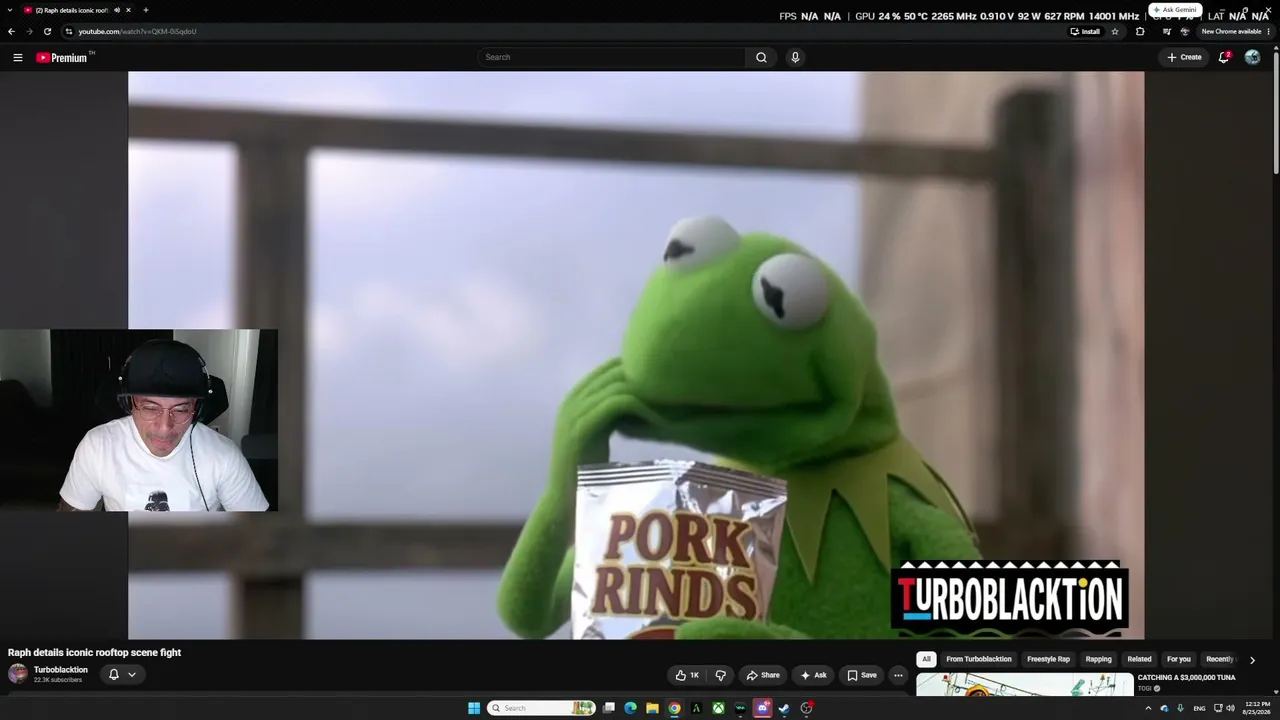Viewport: 1280px width, 720px height.
Task: Expand the notification bell options dropdown
Action: coord(131,675)
